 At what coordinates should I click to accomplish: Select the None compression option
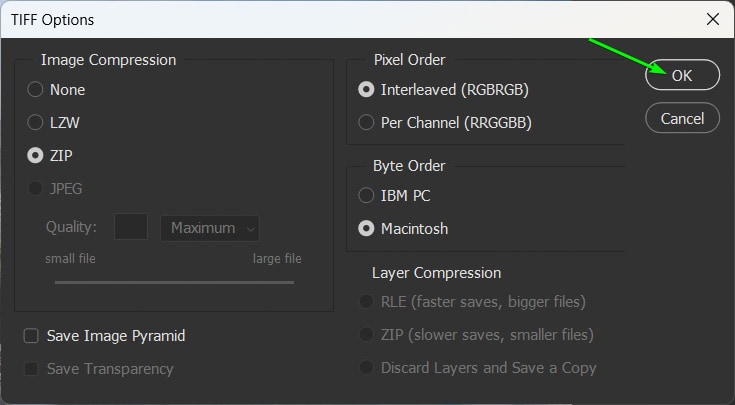pos(36,90)
